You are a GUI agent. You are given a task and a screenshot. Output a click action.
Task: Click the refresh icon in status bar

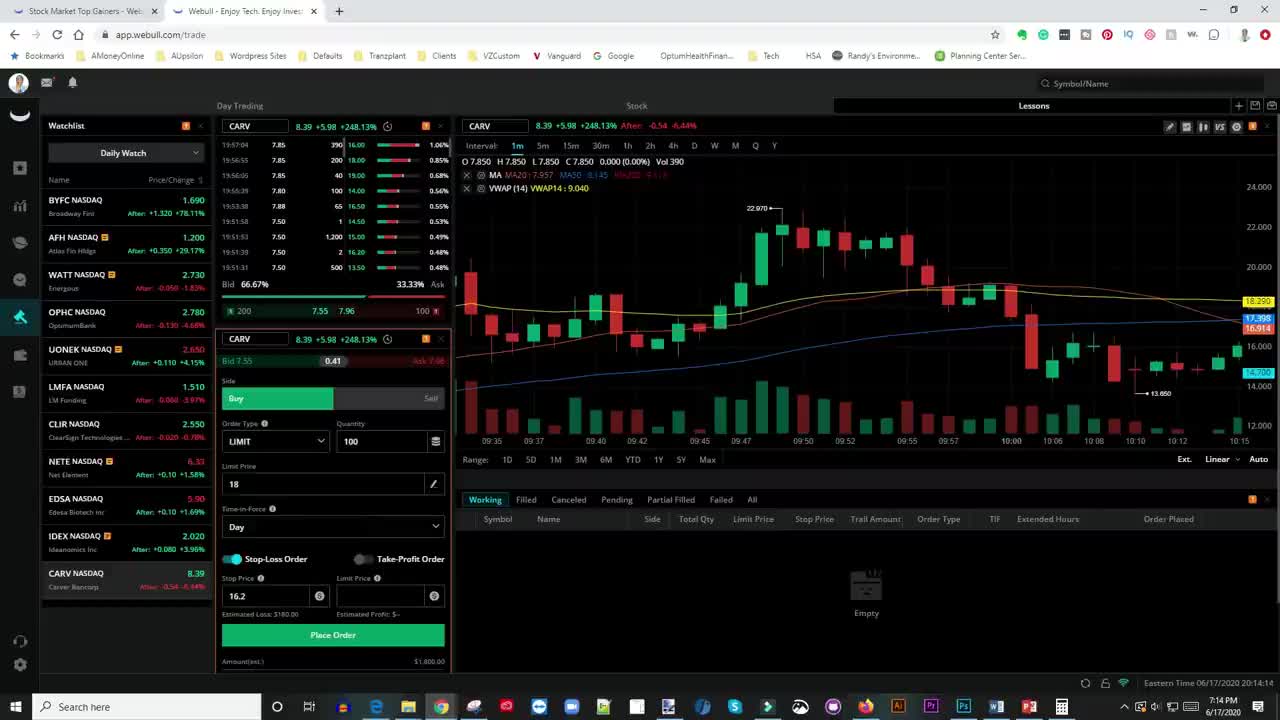click(x=1085, y=683)
